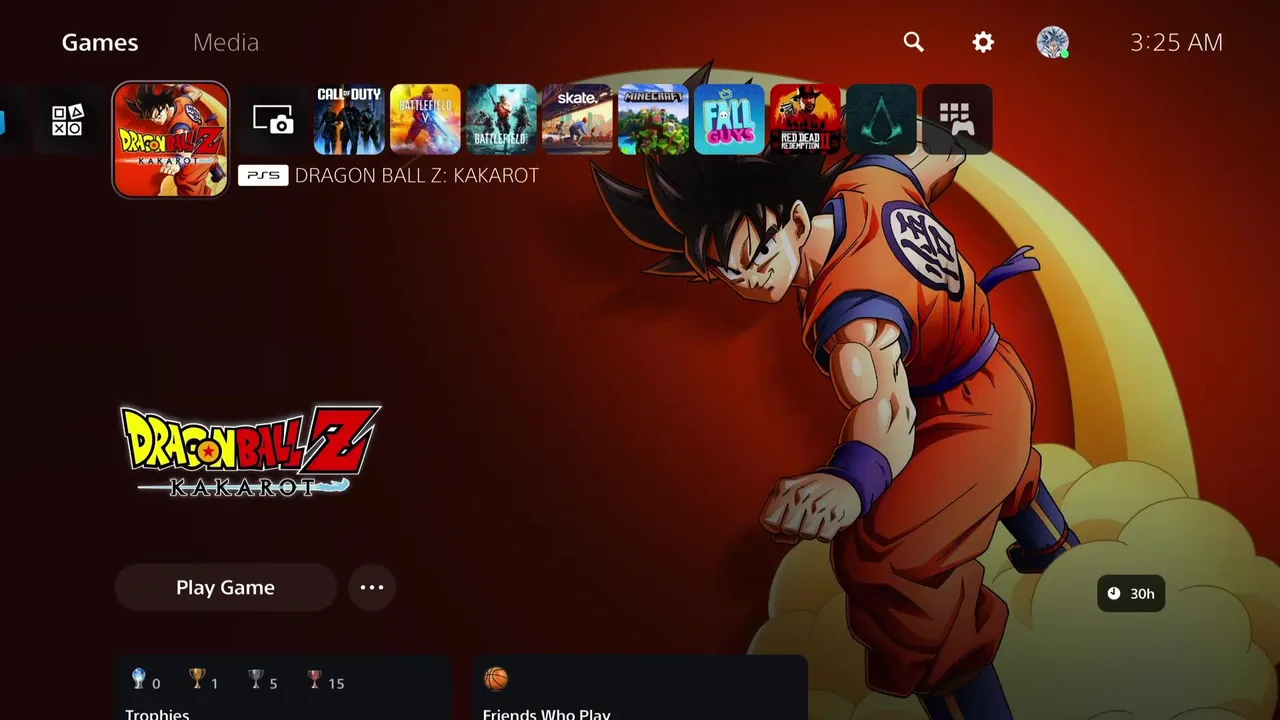Image resolution: width=1280 pixels, height=720 pixels.
Task: Select the Battlefield V game icon
Action: pyautogui.click(x=425, y=120)
